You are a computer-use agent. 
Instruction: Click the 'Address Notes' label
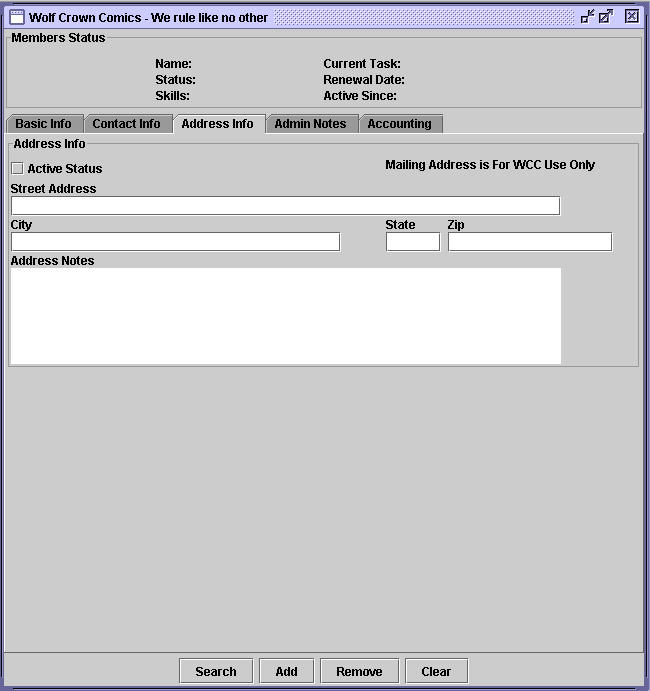tap(52, 261)
